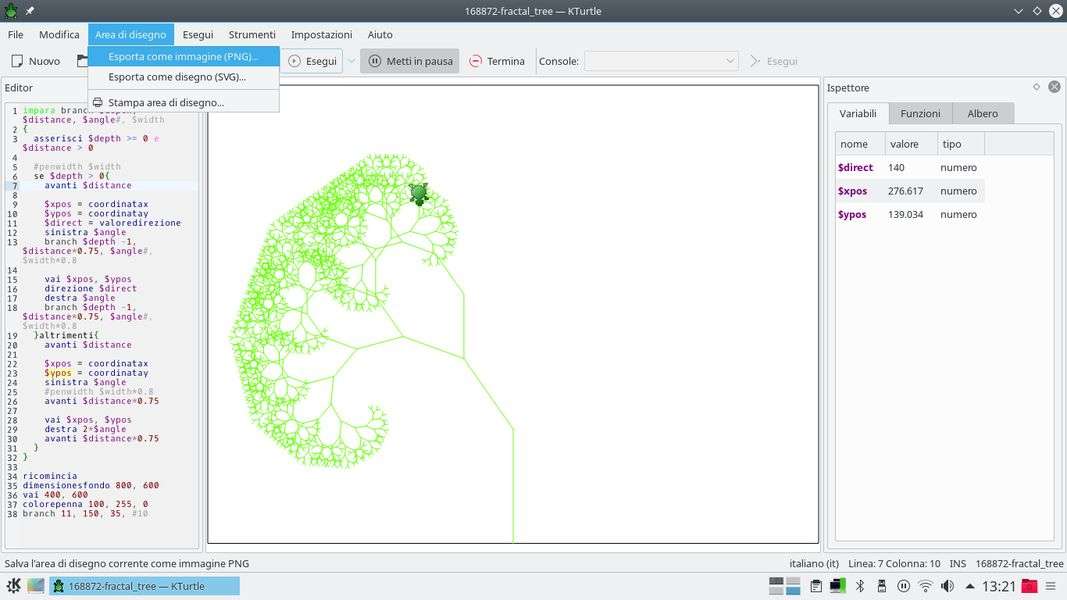
Task: Expand hidden system tray icons arrow
Action: tap(970, 586)
